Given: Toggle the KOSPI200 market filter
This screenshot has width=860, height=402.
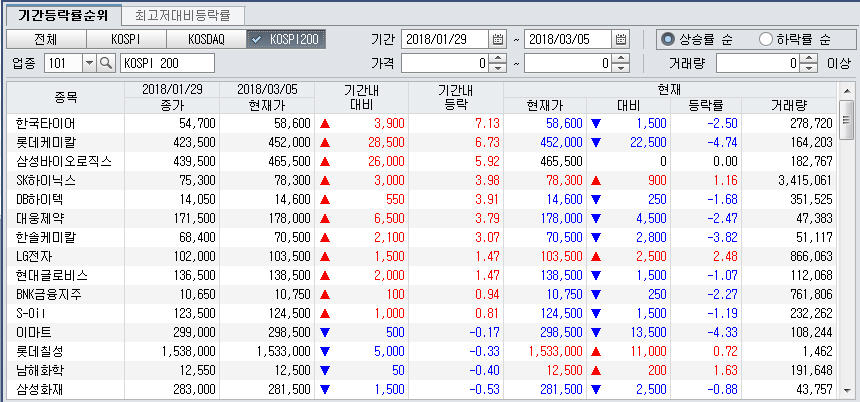Looking at the screenshot, I should click(286, 39).
